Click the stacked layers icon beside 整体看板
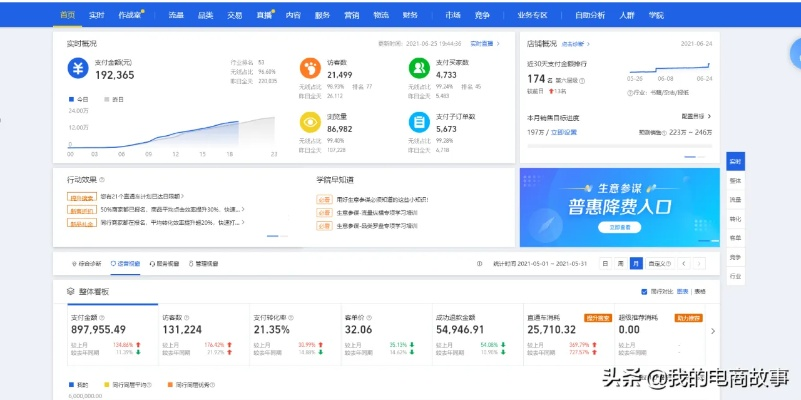The width and height of the screenshot is (801, 400). click(x=70, y=291)
